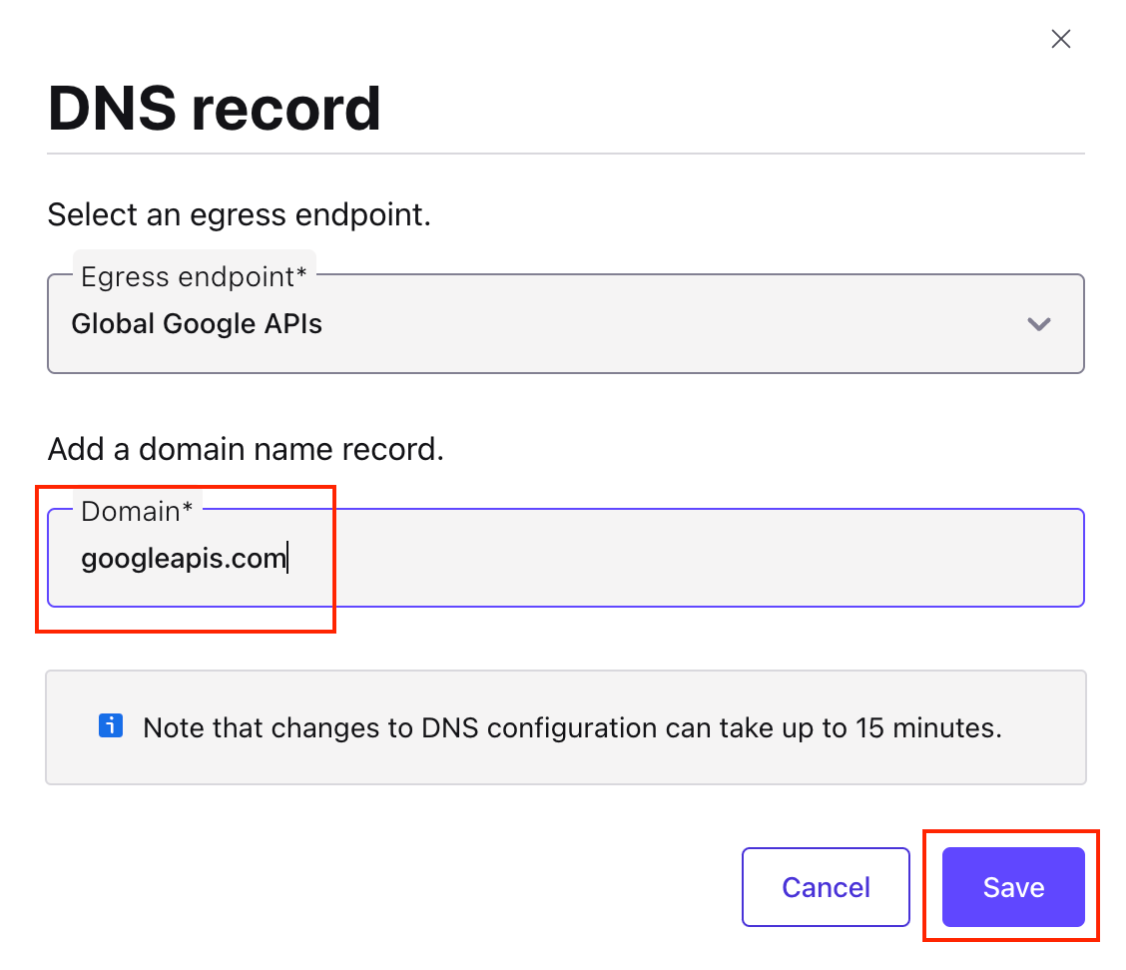Click the DNS configuration note banner
The width and height of the screenshot is (1126, 970).
[565, 727]
